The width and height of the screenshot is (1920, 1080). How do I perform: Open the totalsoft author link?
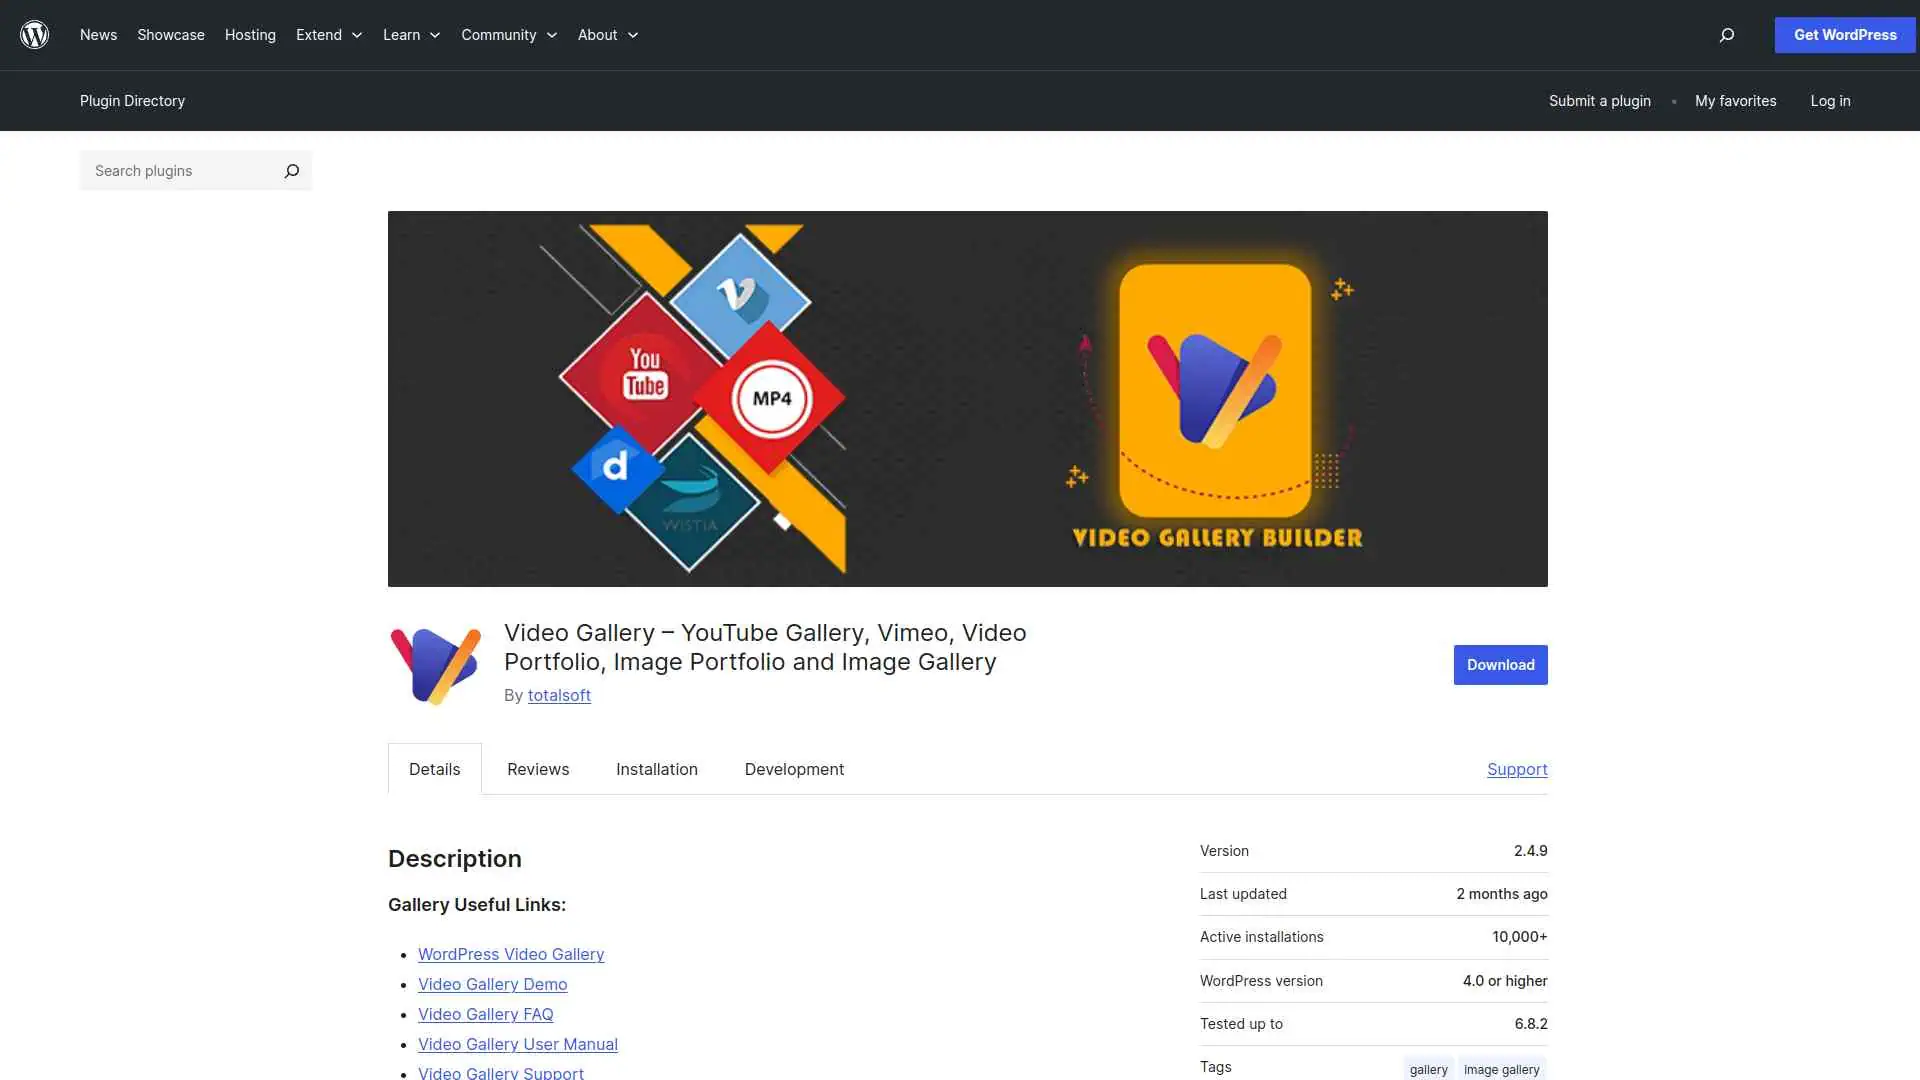(x=559, y=695)
